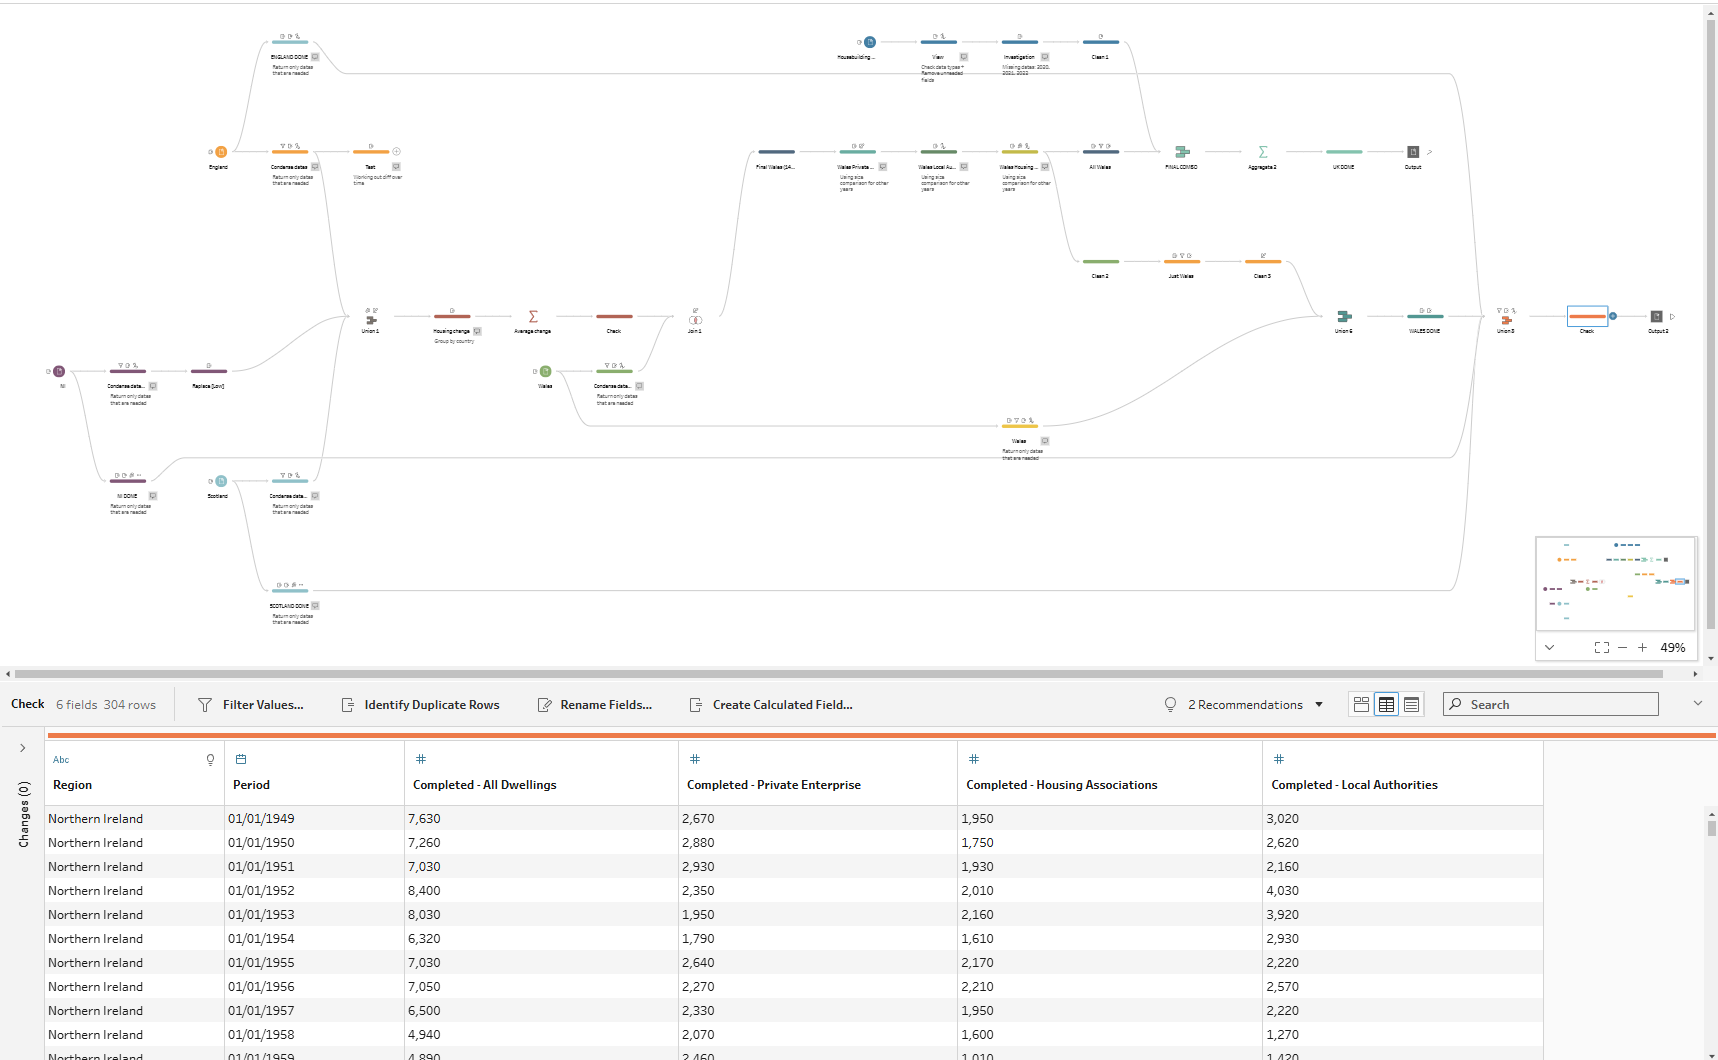Change Completed - Local Authorities data type
1718x1060 pixels.
coord(1279,760)
